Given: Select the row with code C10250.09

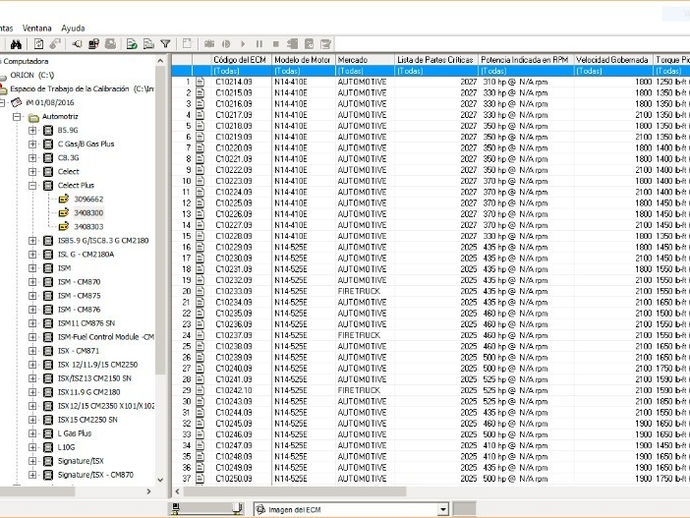Looking at the screenshot, I should point(430,479).
